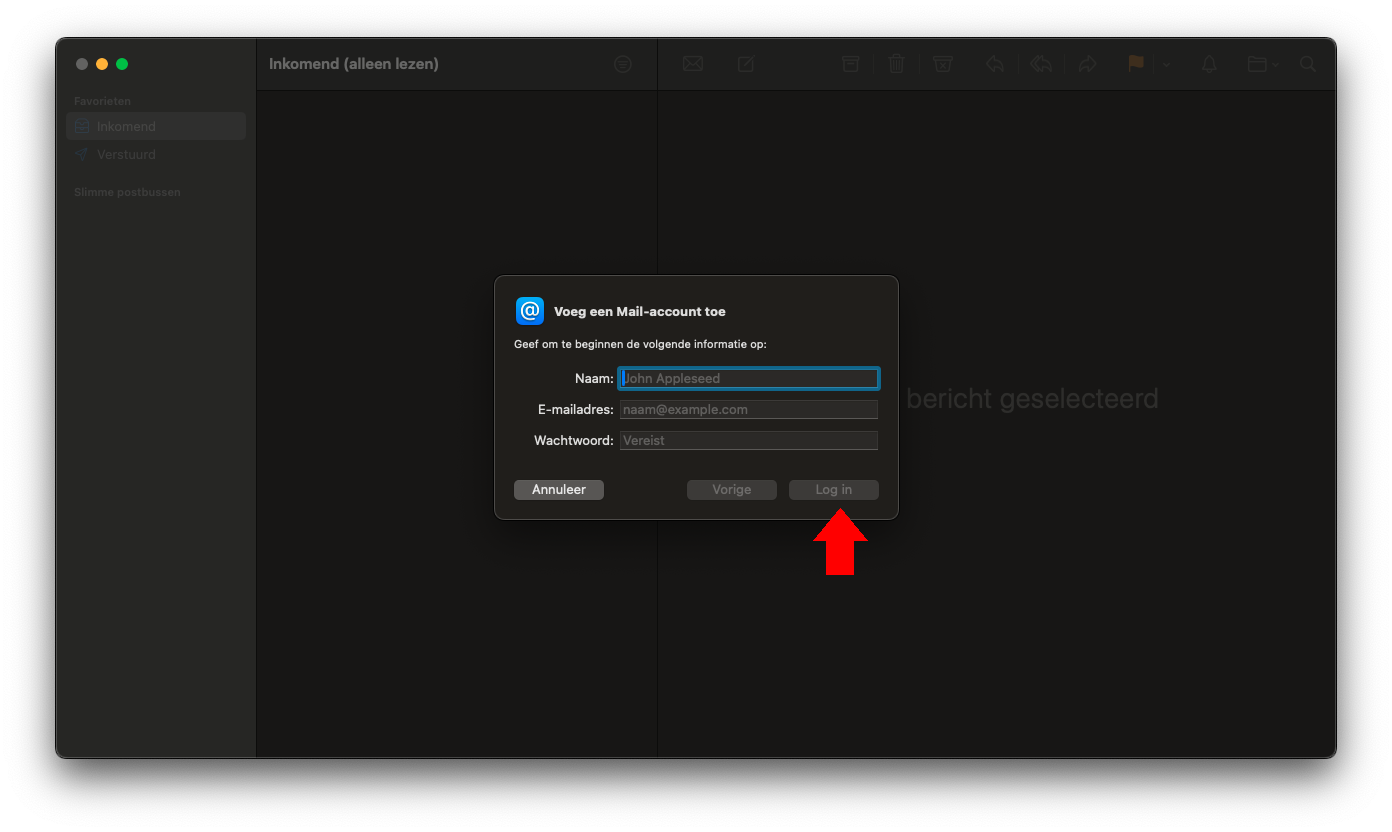Select Inkomend mailbox in sidebar

coord(125,126)
